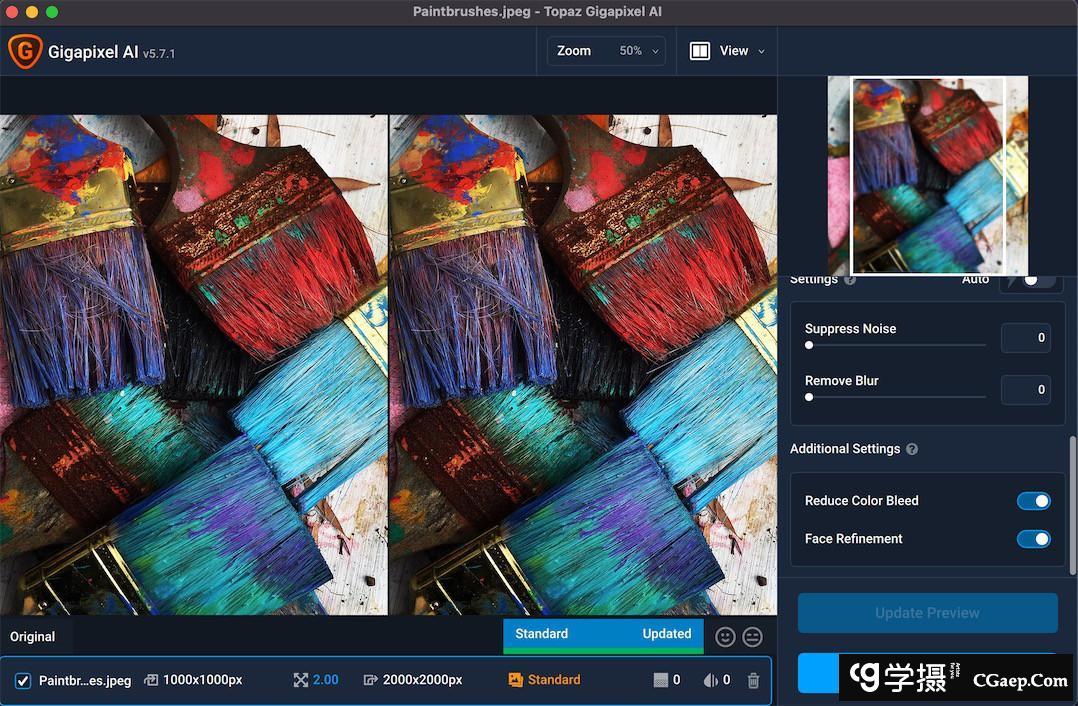
Task: Select the Standard Updated preview tab
Action: click(603, 634)
